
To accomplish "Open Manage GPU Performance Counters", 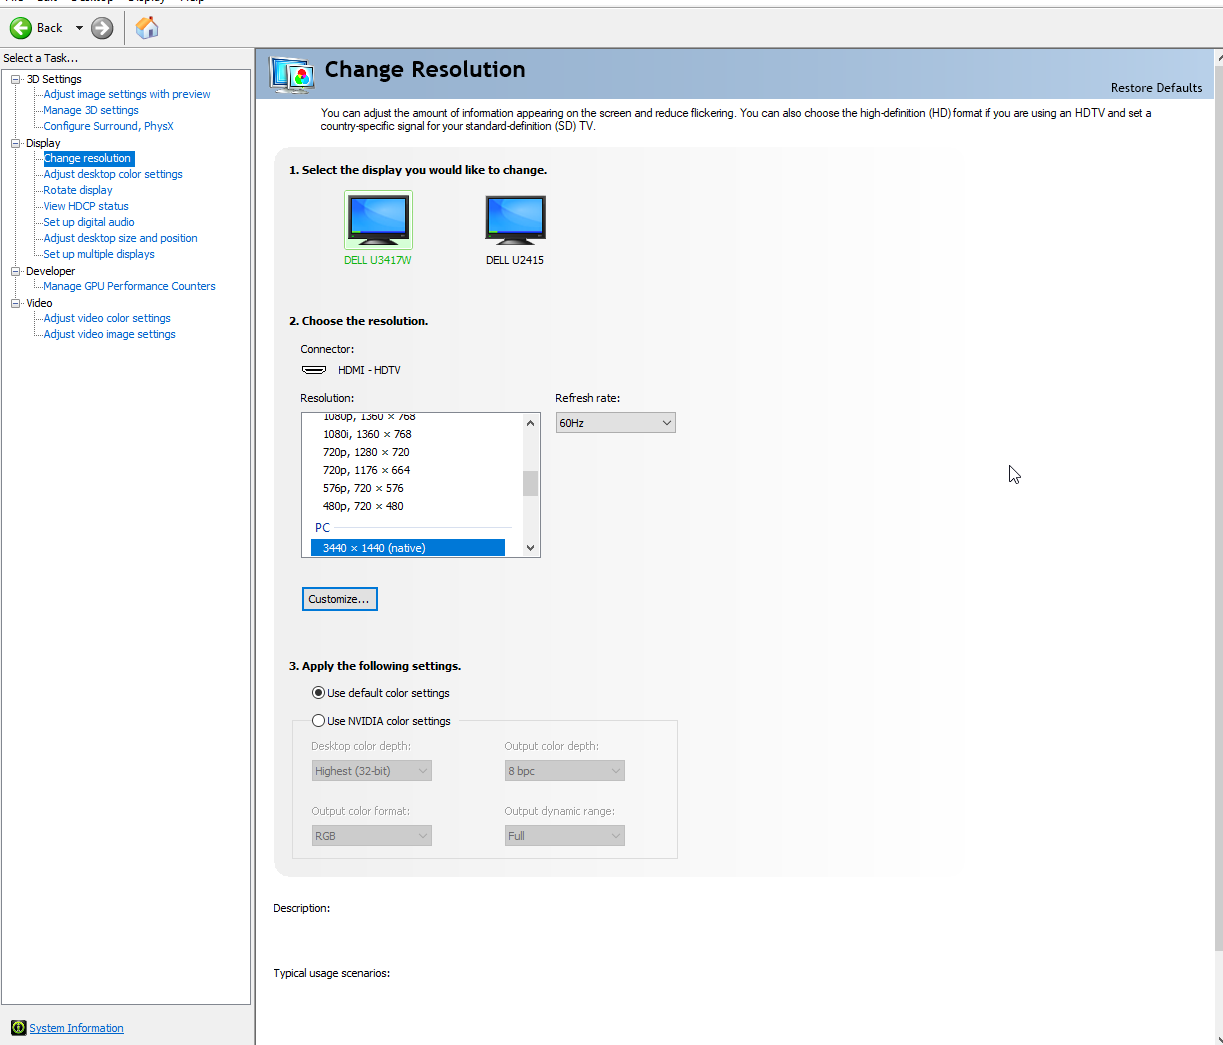I will [129, 286].
